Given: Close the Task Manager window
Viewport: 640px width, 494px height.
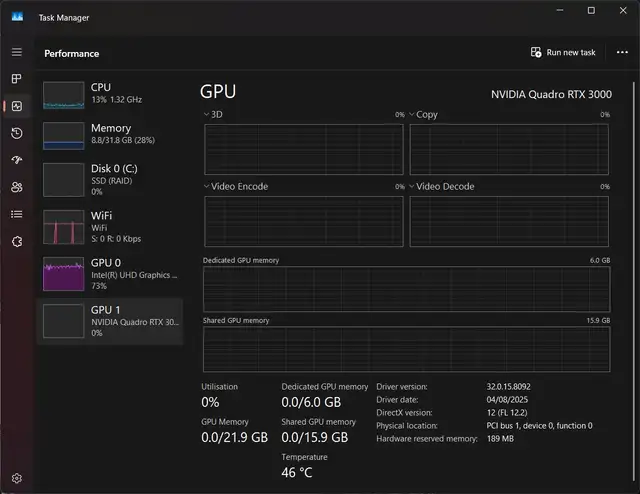Looking at the screenshot, I should coord(623,10).
